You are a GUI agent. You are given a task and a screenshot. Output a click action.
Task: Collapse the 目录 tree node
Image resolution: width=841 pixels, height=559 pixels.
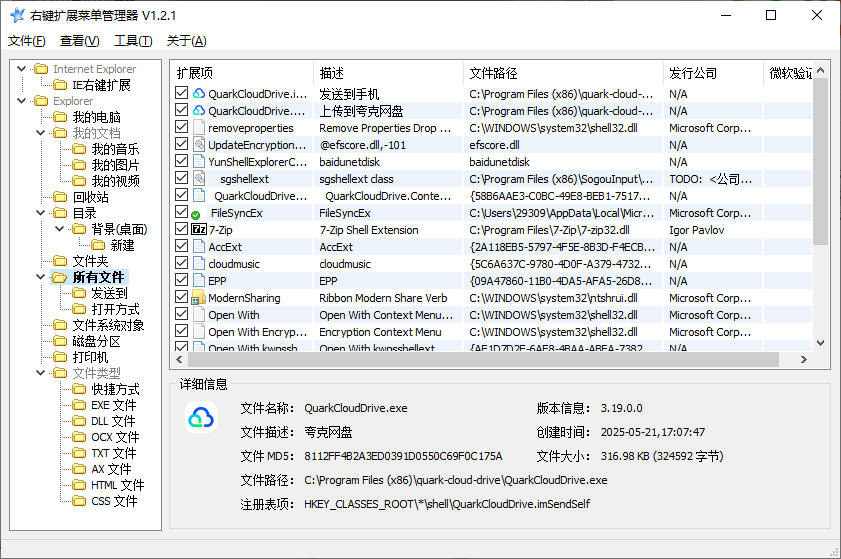41,213
